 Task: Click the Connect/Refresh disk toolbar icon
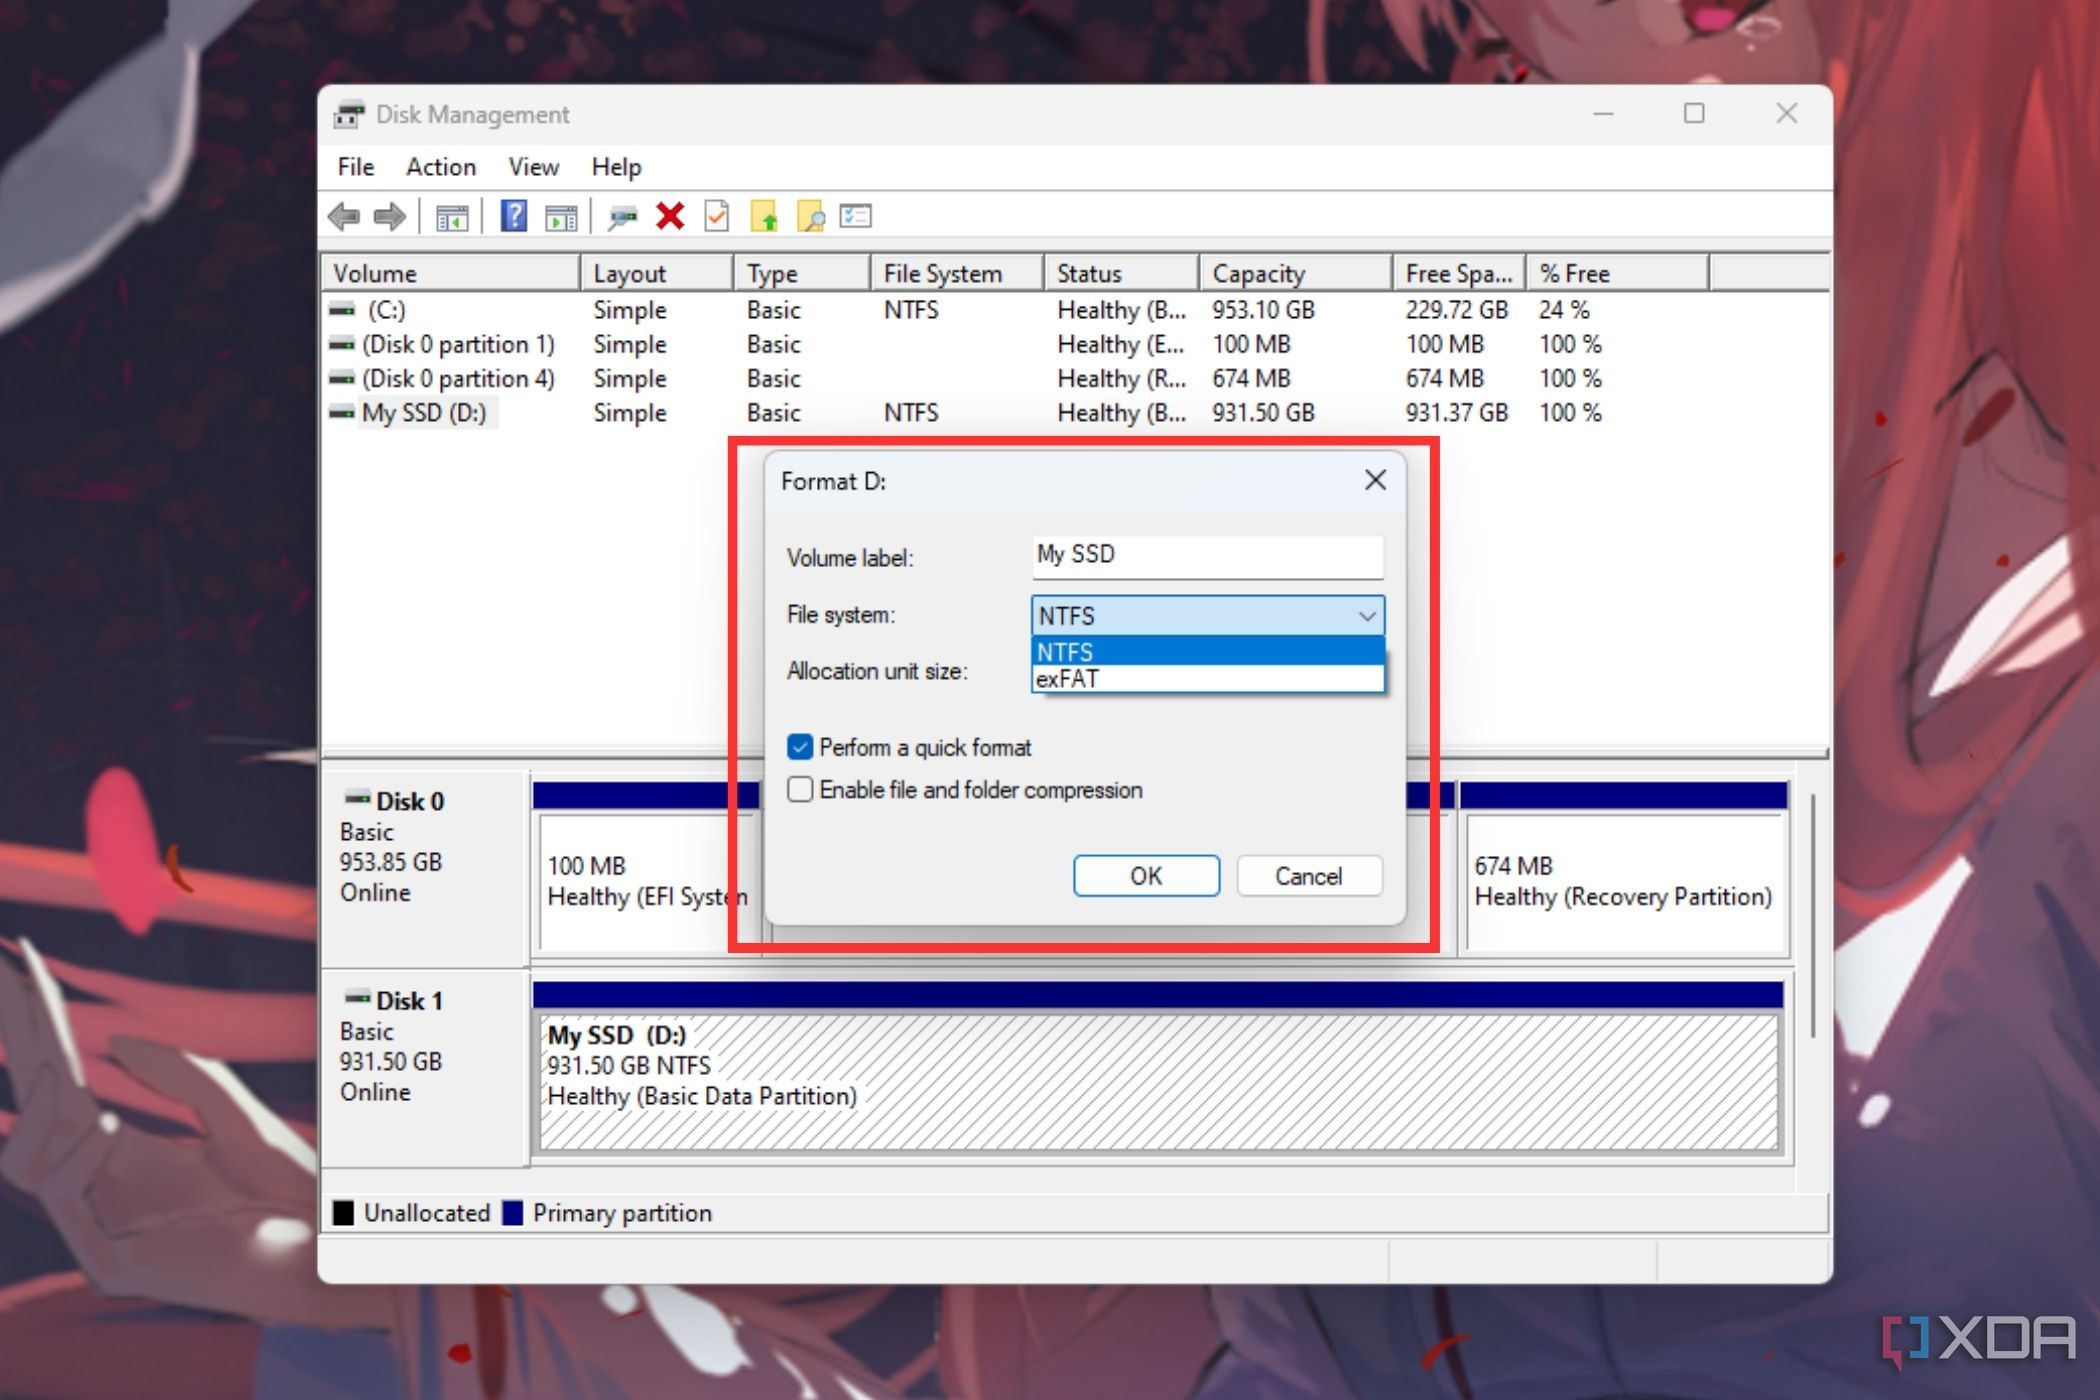(622, 217)
